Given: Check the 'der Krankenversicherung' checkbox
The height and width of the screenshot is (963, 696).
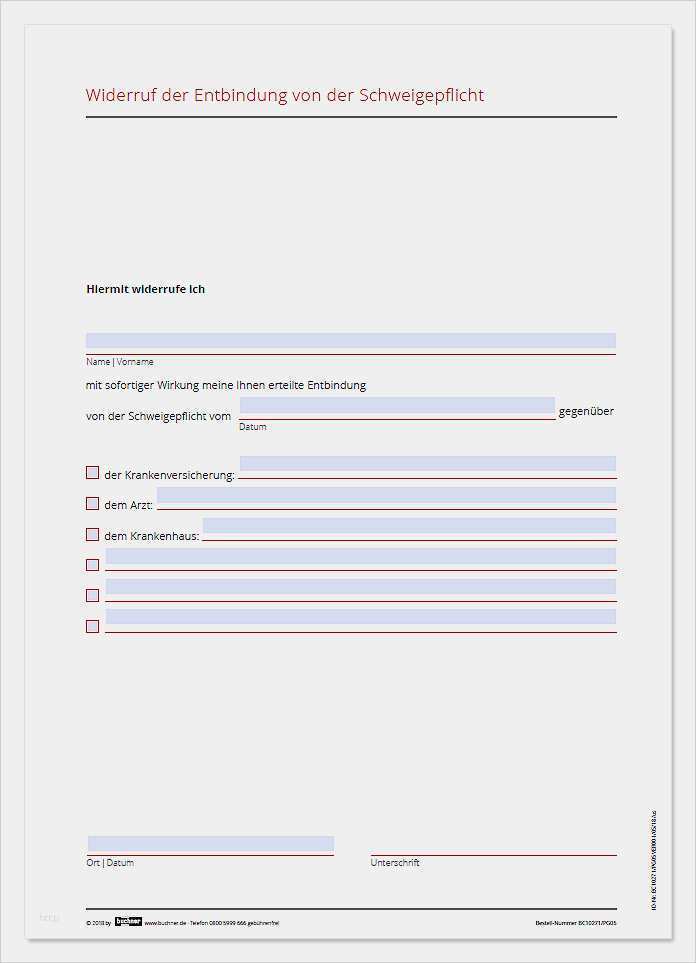Looking at the screenshot, I should click(92, 473).
